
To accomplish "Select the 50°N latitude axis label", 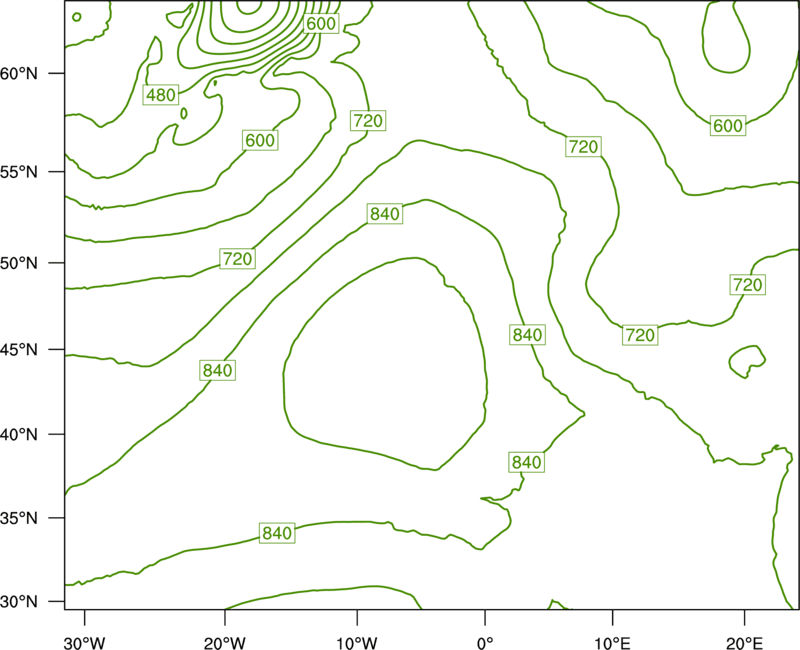I will 19,263.
